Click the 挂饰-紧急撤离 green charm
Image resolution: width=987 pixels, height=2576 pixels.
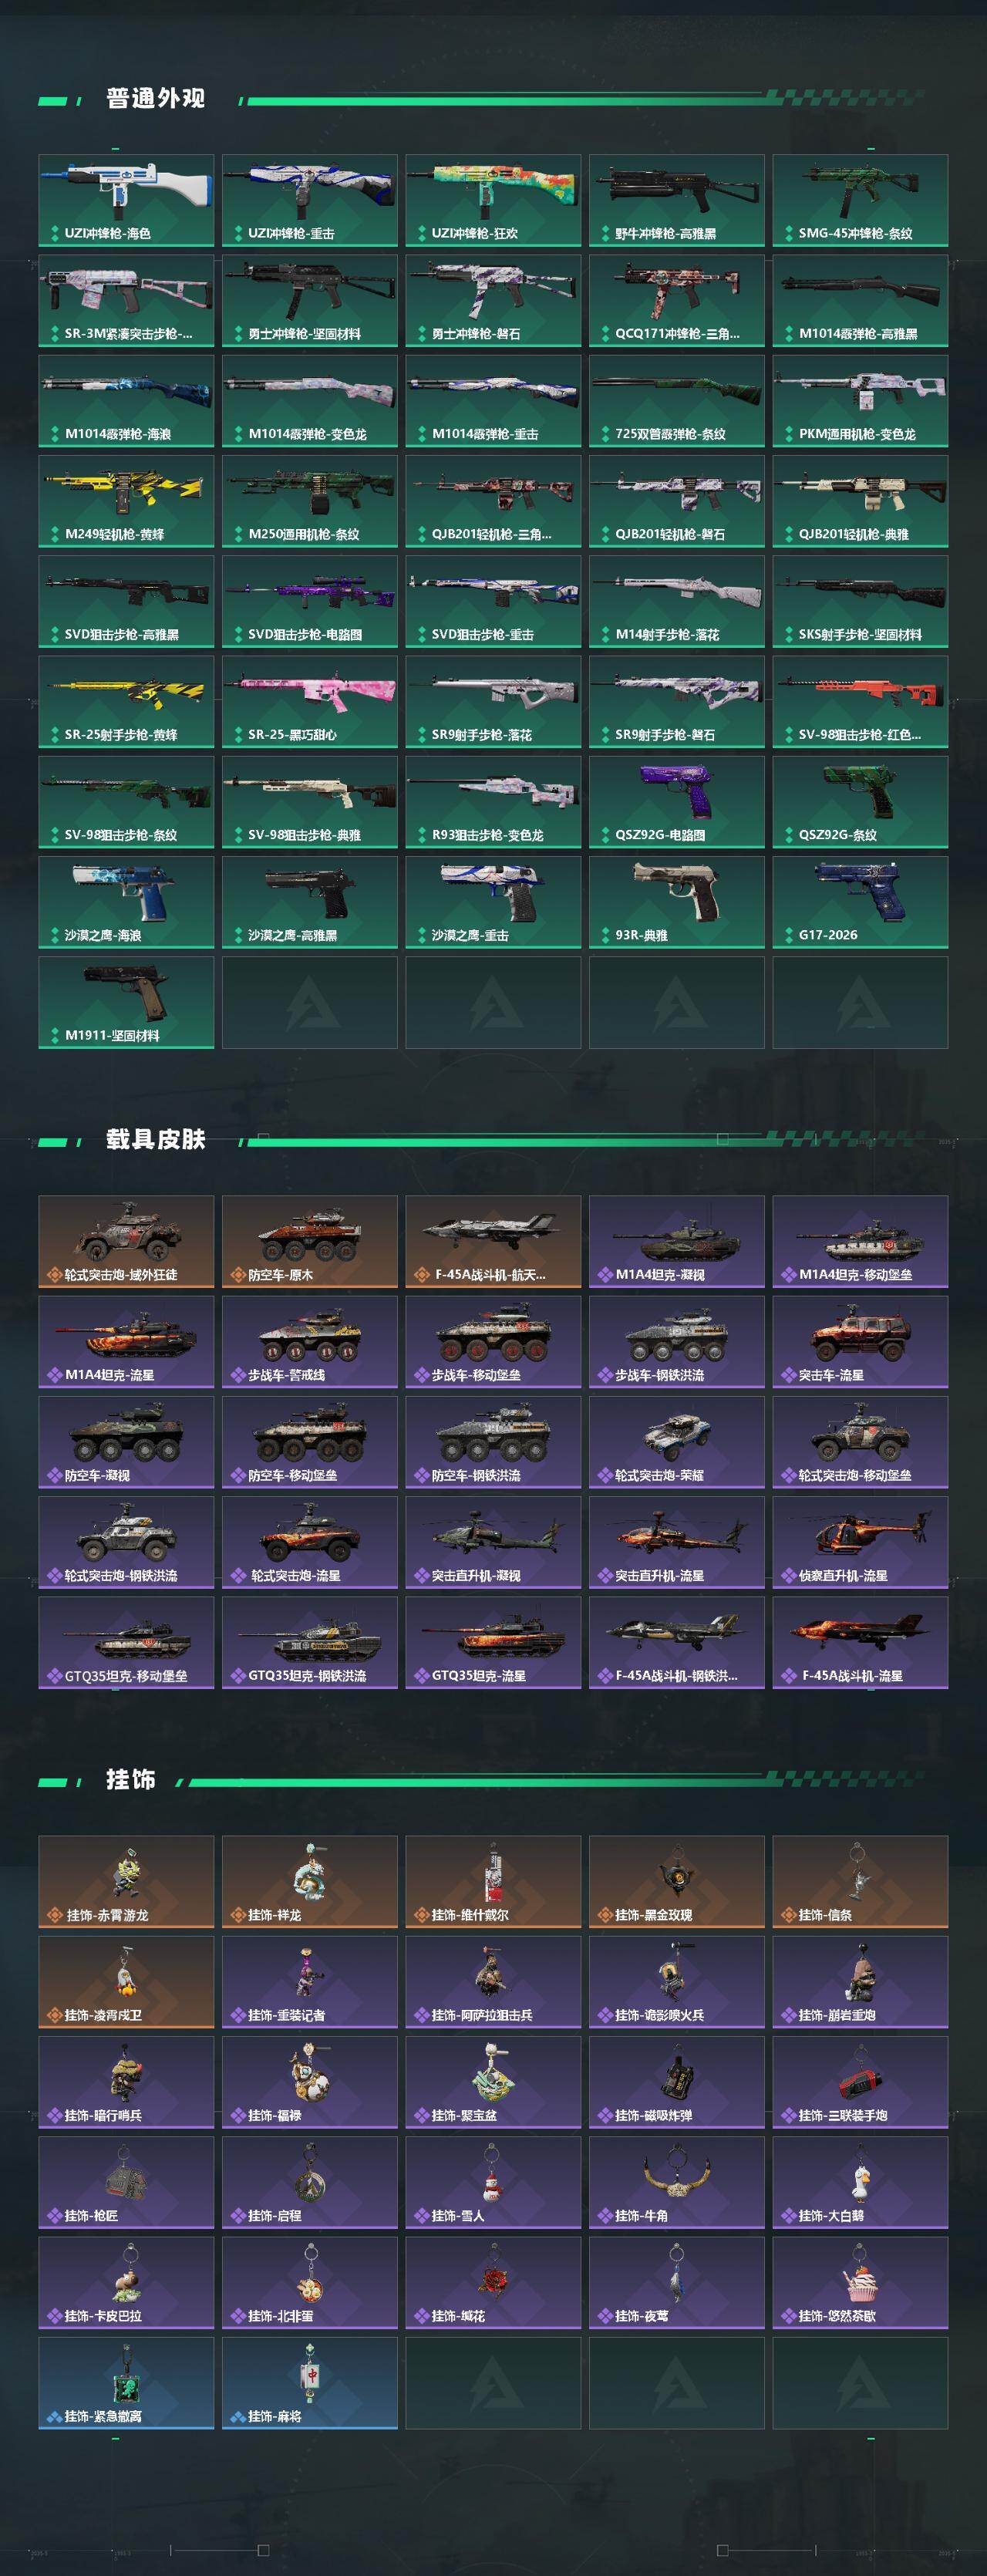tap(126, 2383)
